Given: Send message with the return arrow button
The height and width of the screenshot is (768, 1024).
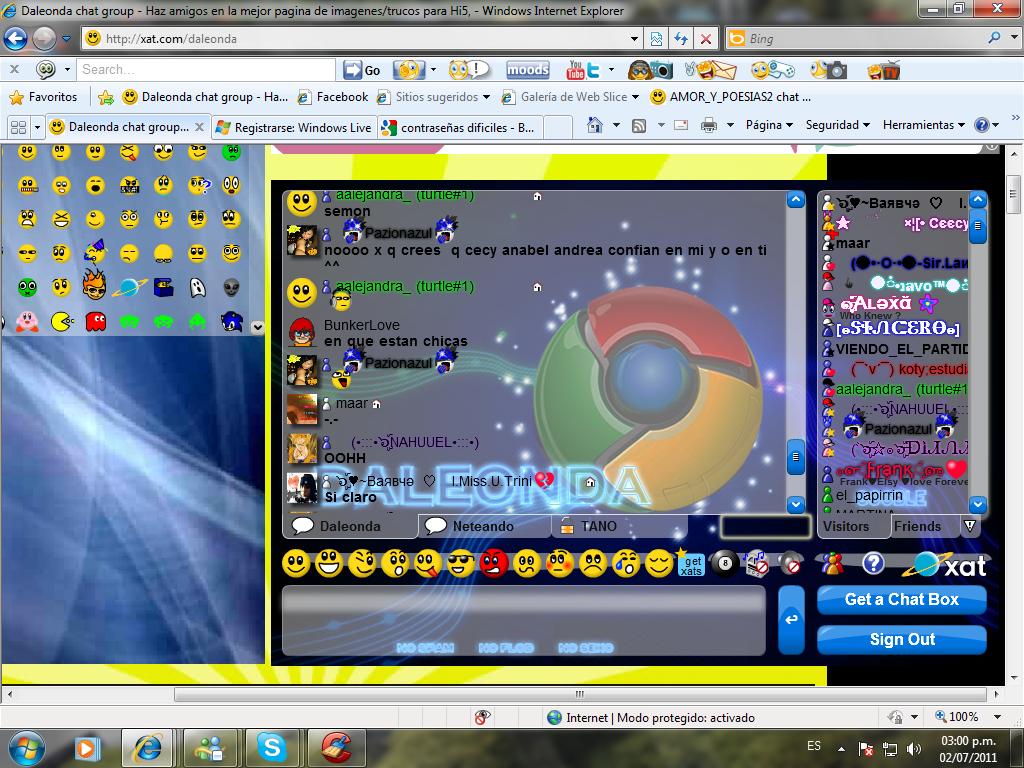Looking at the screenshot, I should [x=792, y=619].
